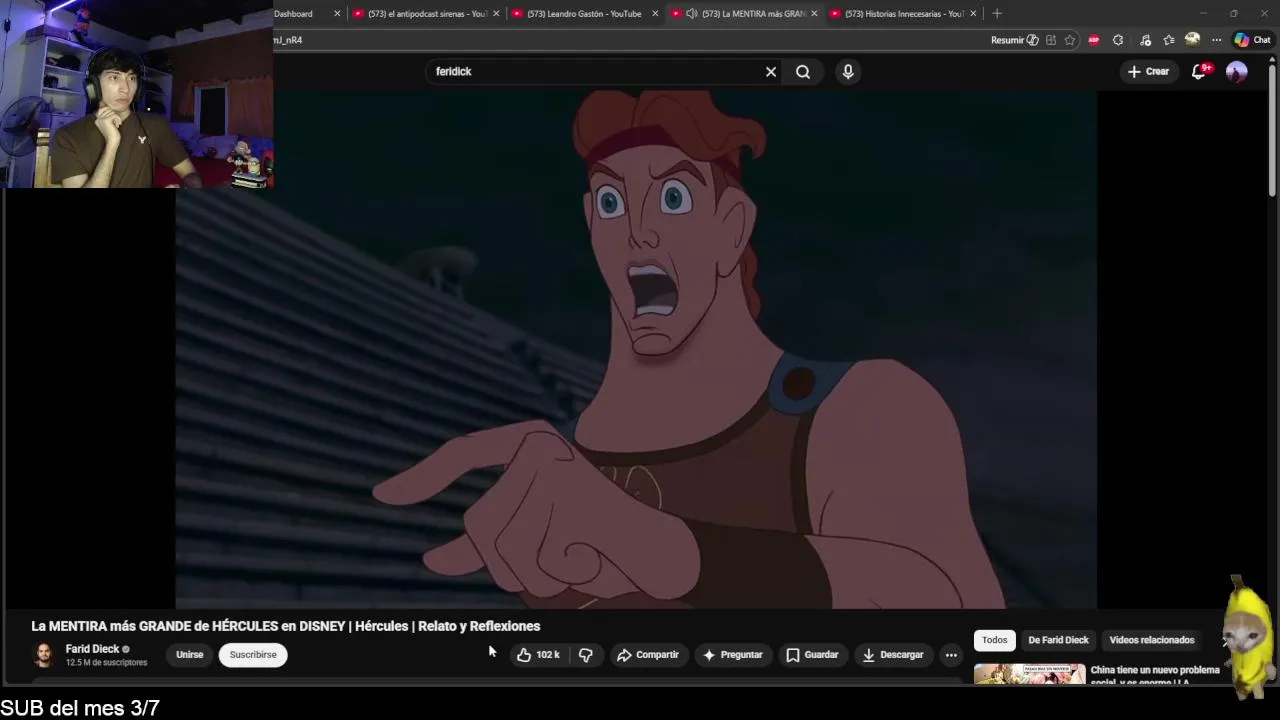Click the '102 k' likes count

548,655
